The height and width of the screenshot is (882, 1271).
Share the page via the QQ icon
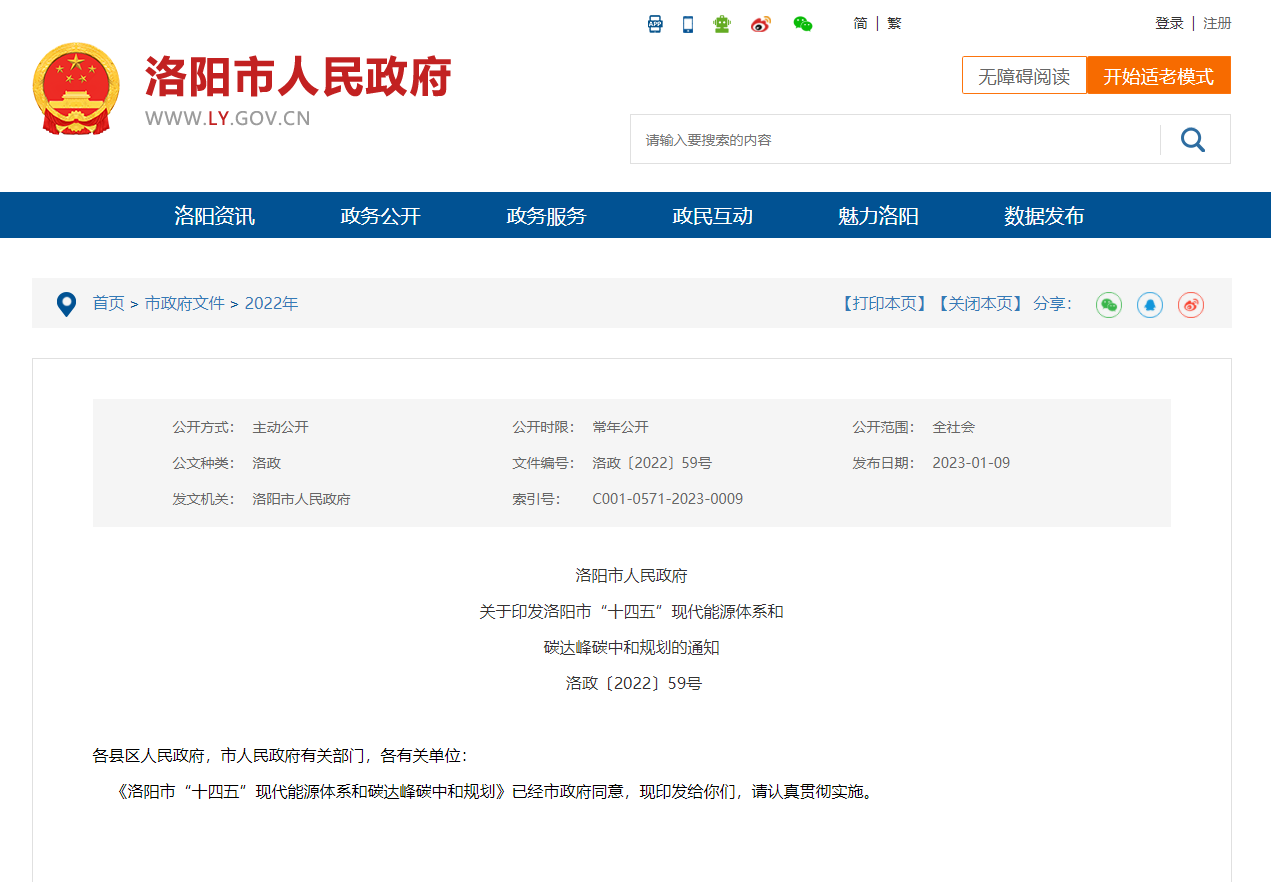click(x=1149, y=304)
